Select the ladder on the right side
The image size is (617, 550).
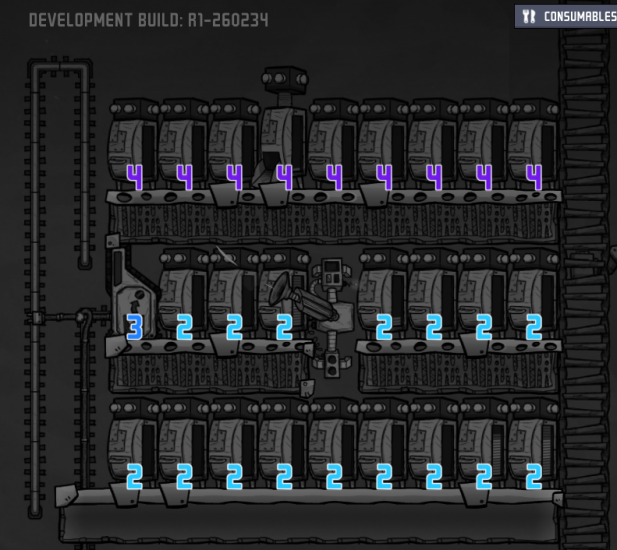(x=584, y=291)
